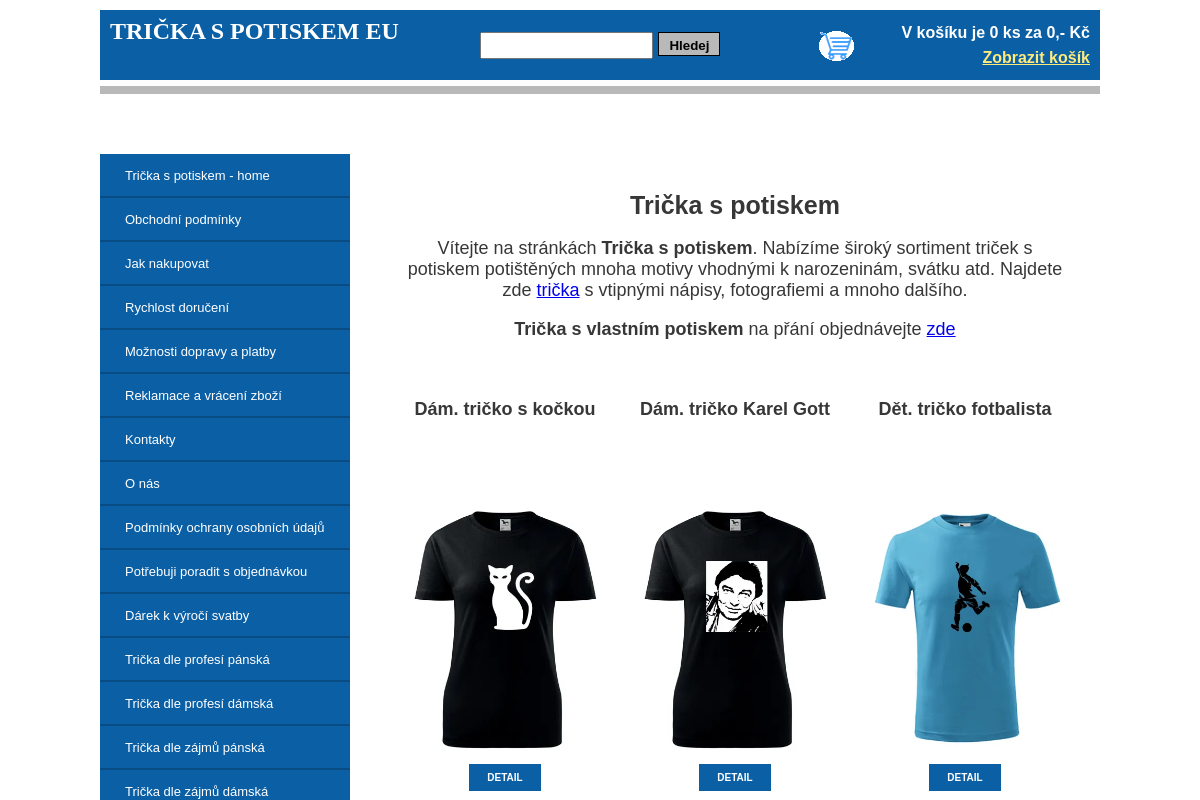Open Reklamace a vrácení zboží menu item
Screen dimensions: 1200x800
(225, 395)
